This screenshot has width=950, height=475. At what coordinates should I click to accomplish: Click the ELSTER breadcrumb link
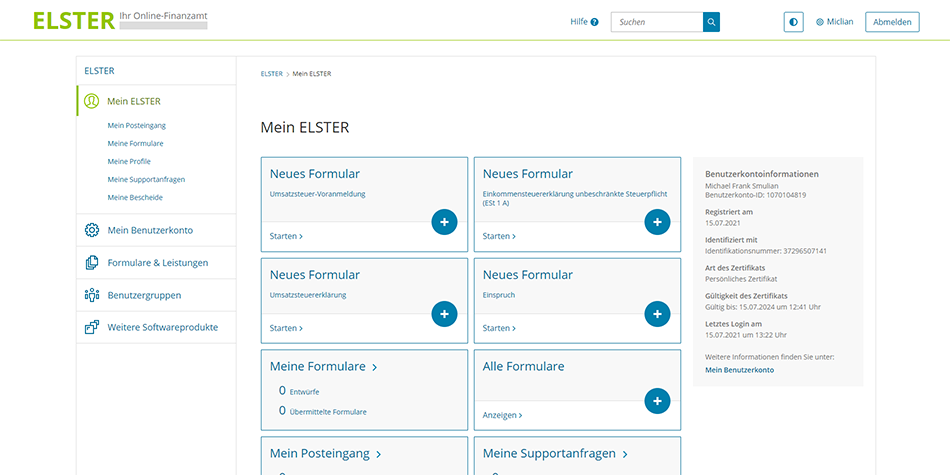pos(271,74)
